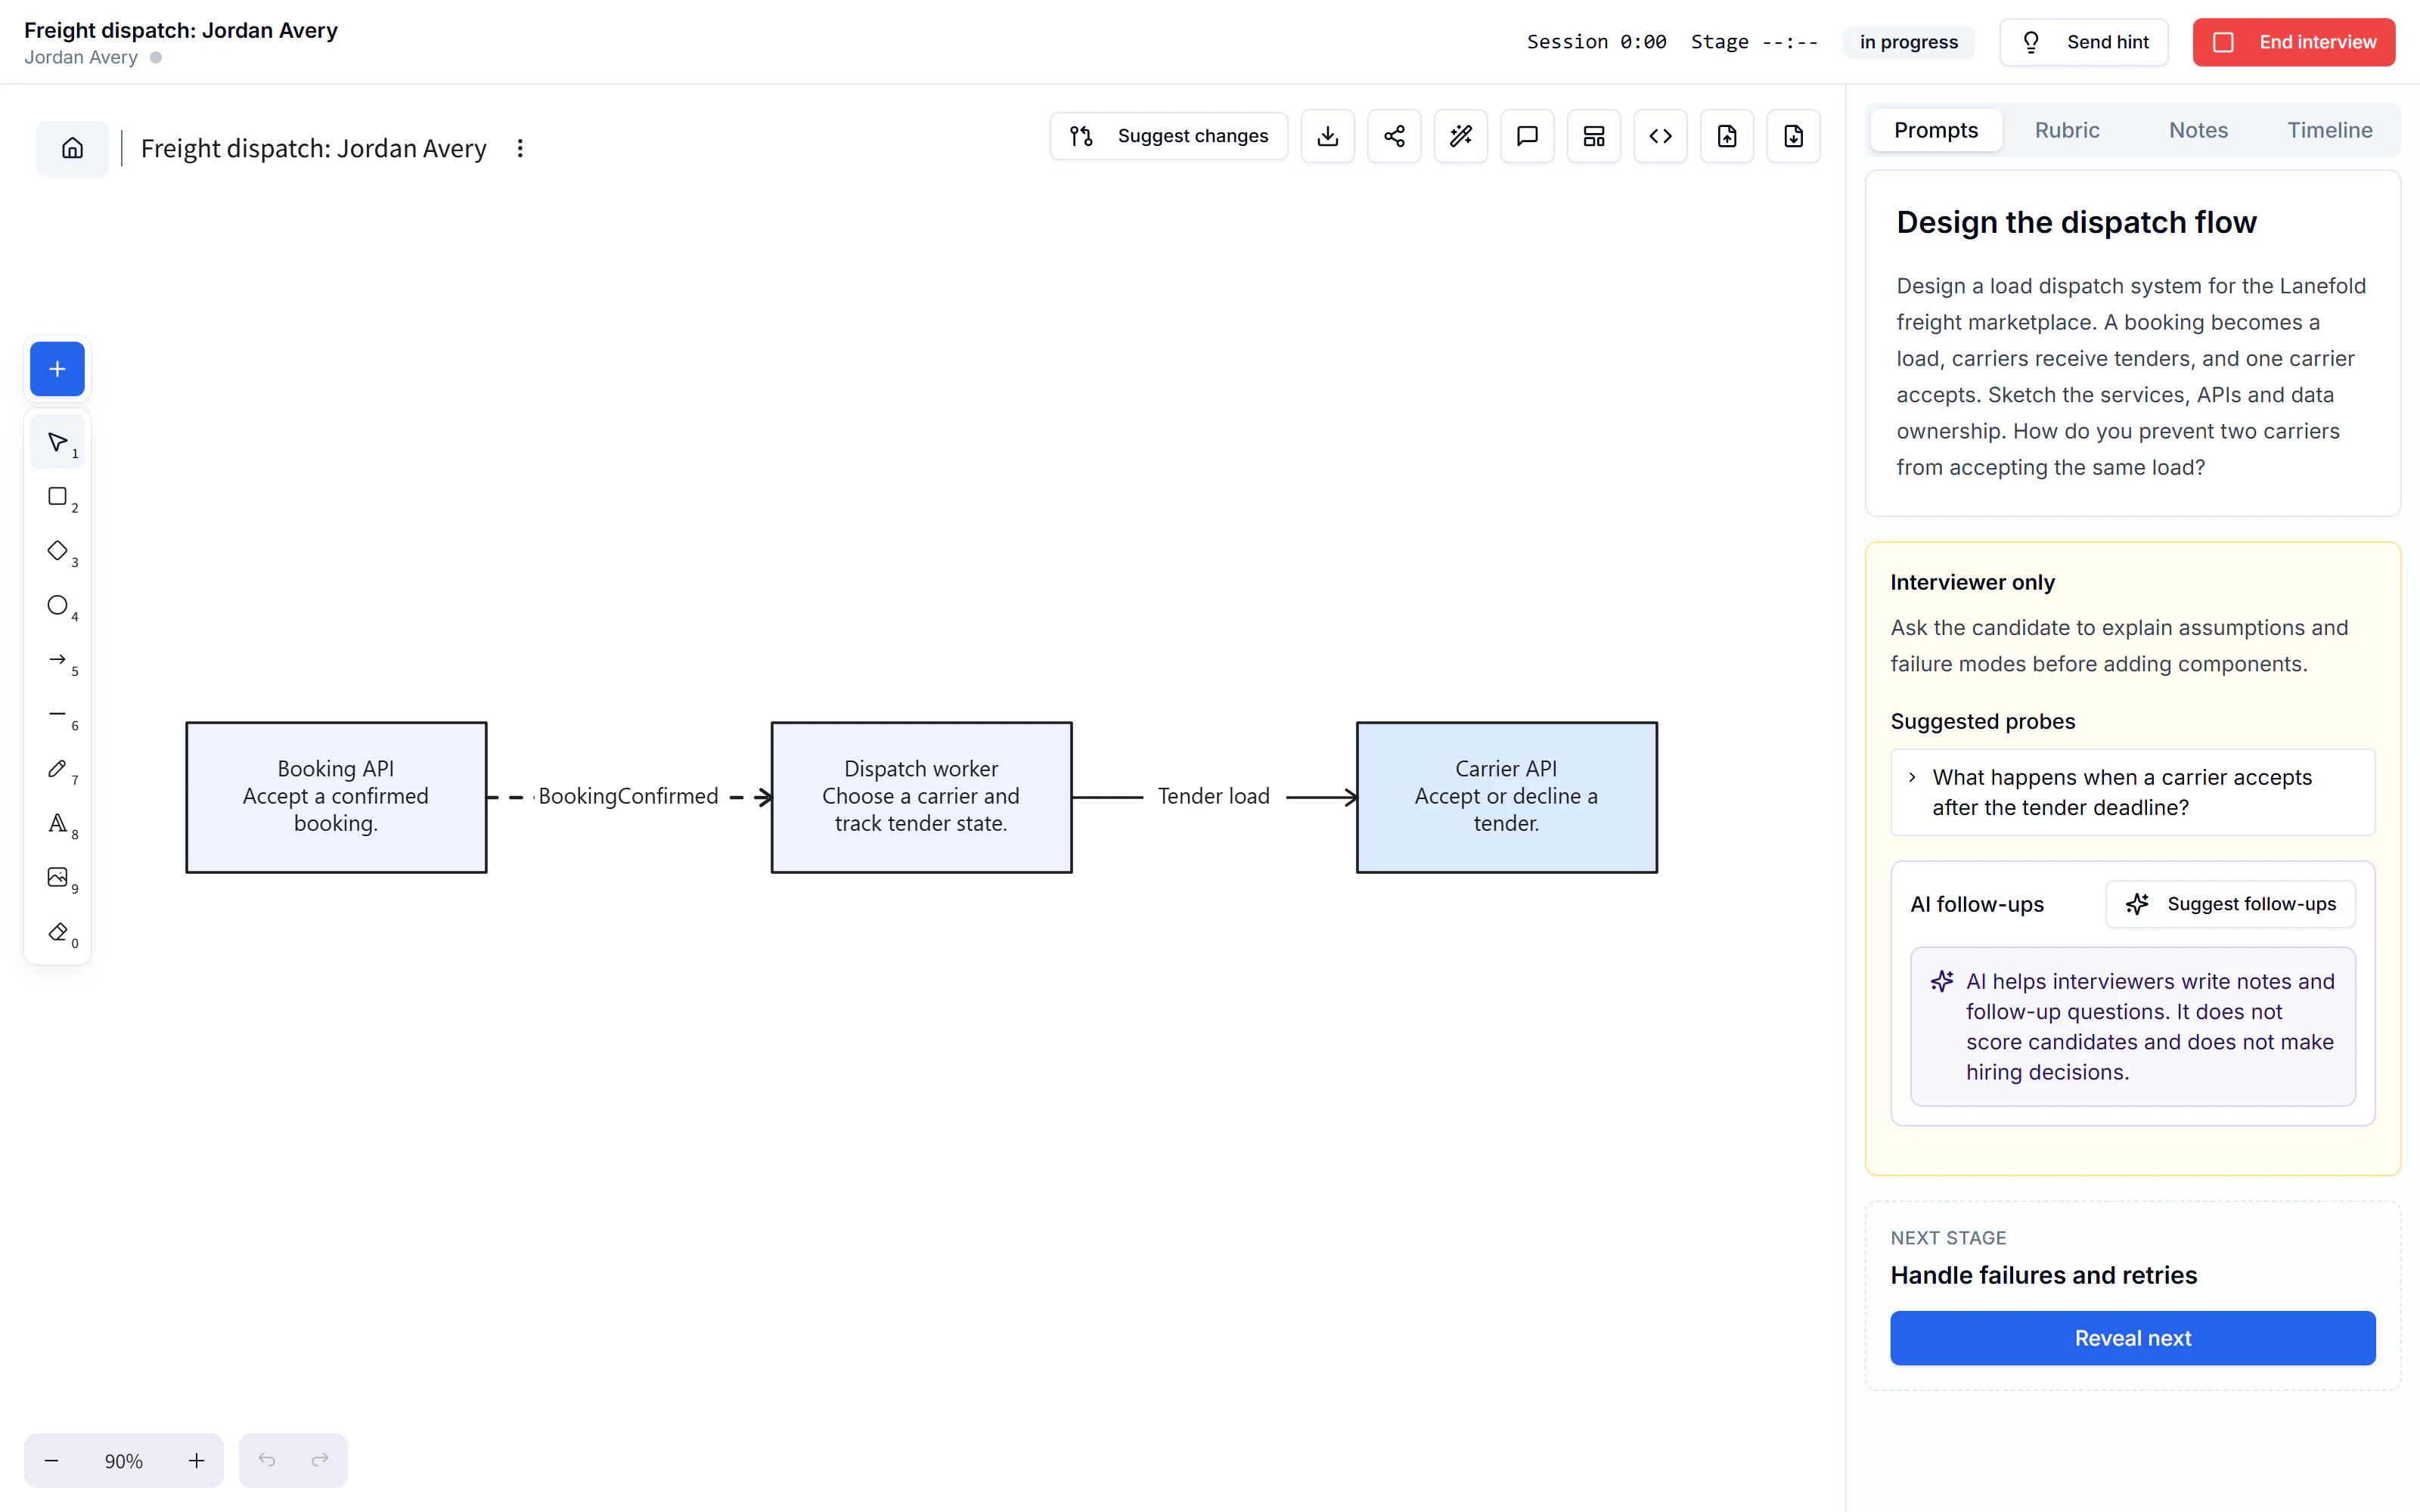Select the Dispatch worker box

coord(921,797)
